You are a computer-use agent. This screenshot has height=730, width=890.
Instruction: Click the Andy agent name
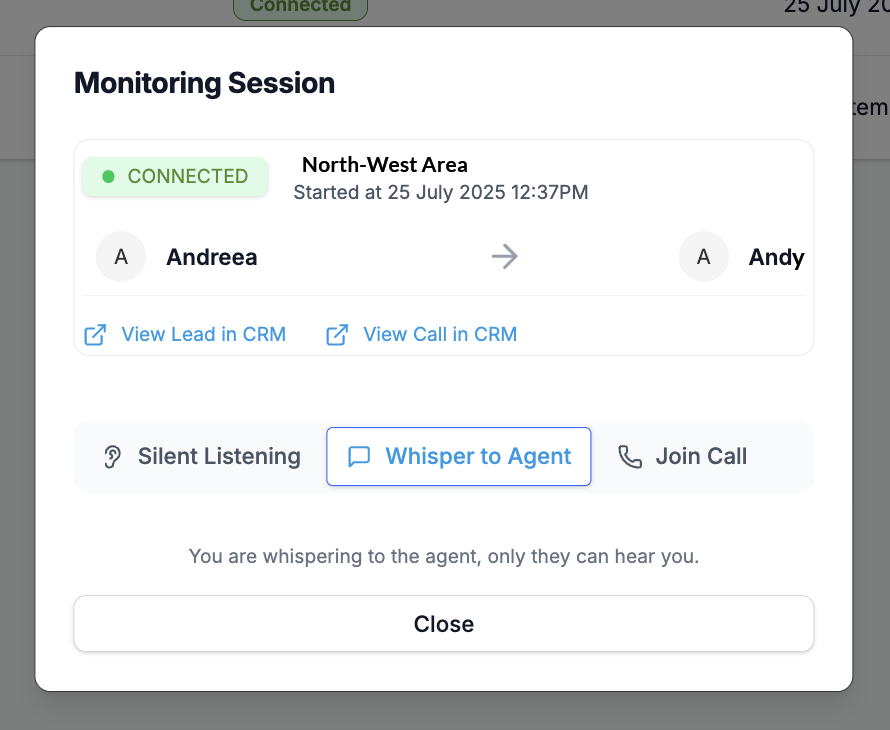(776, 257)
